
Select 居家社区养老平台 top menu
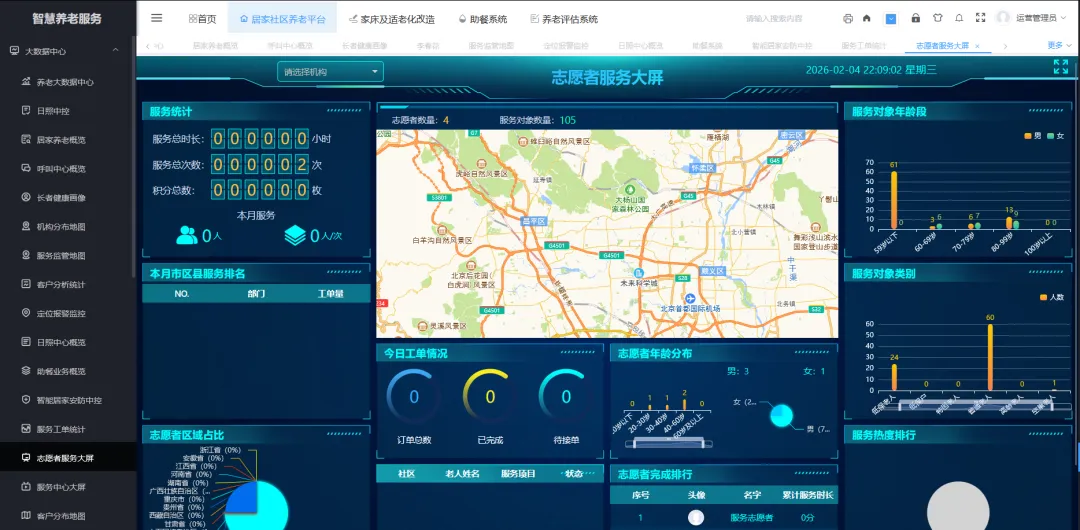pos(282,19)
